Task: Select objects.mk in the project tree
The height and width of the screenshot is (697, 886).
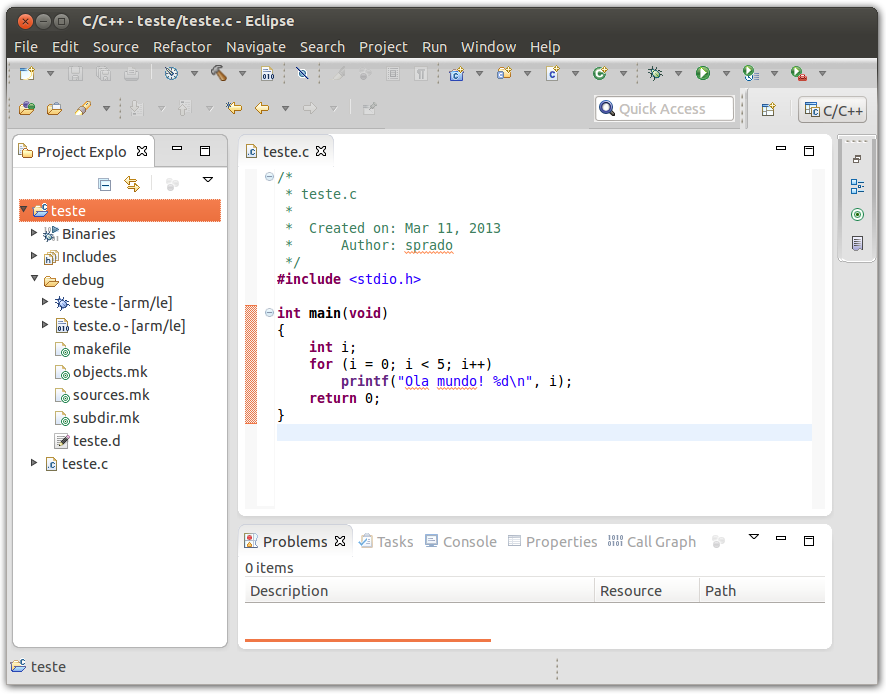Action: tap(101, 372)
